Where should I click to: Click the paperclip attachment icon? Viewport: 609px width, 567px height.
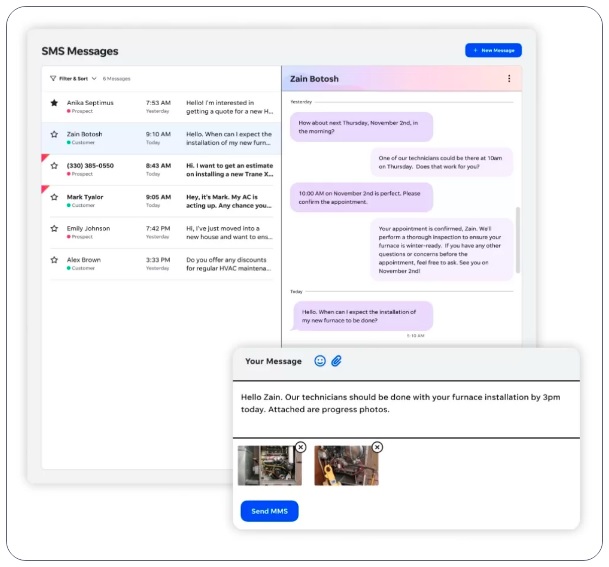coord(337,361)
